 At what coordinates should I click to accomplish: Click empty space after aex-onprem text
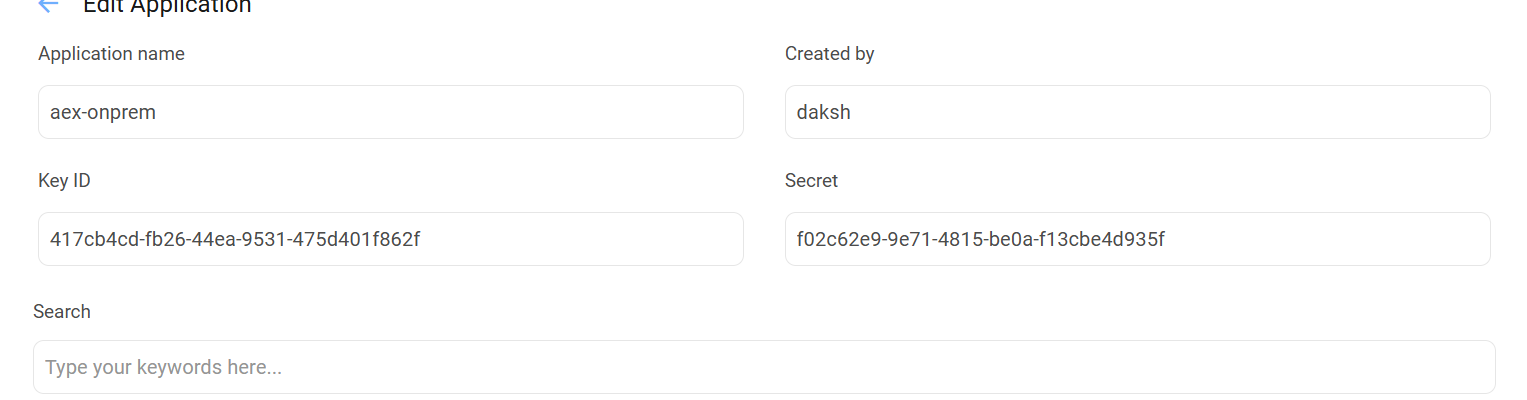[x=500, y=112]
